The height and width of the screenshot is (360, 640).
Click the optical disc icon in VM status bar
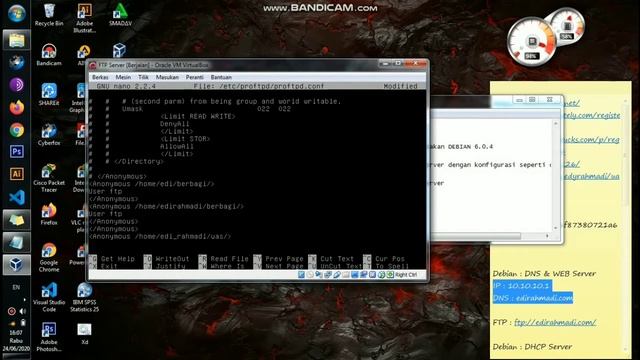(310, 275)
